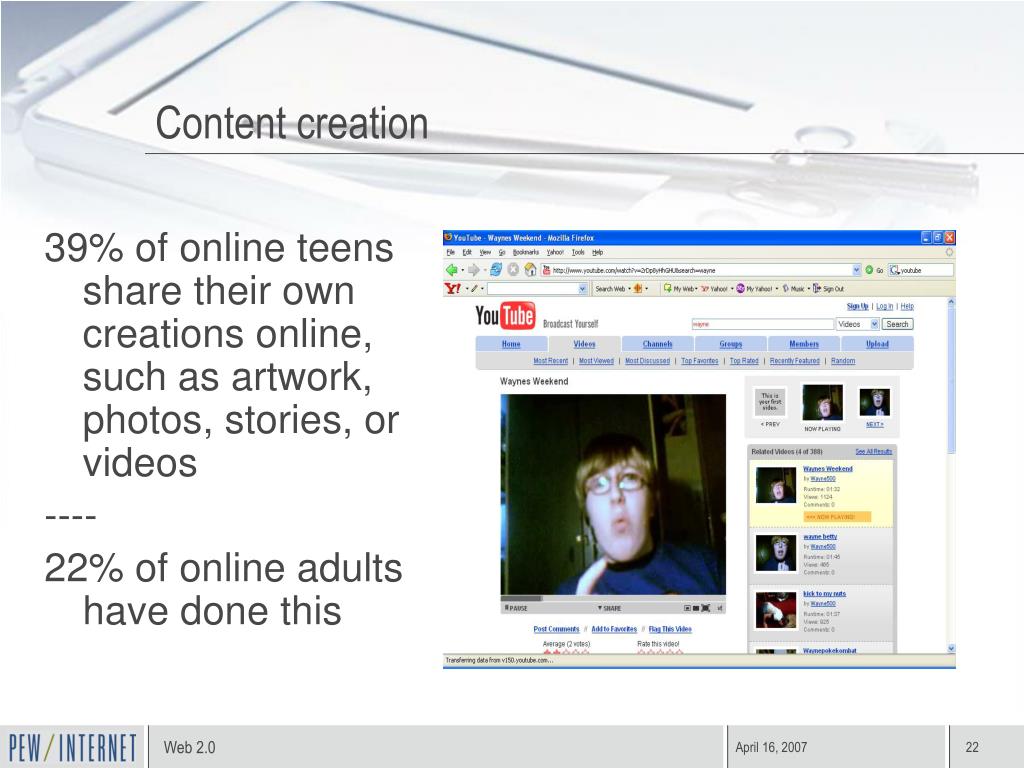Viewport: 1024px width, 768px height.
Task: Click the YouTube favicon in address bar
Action: [x=547, y=270]
